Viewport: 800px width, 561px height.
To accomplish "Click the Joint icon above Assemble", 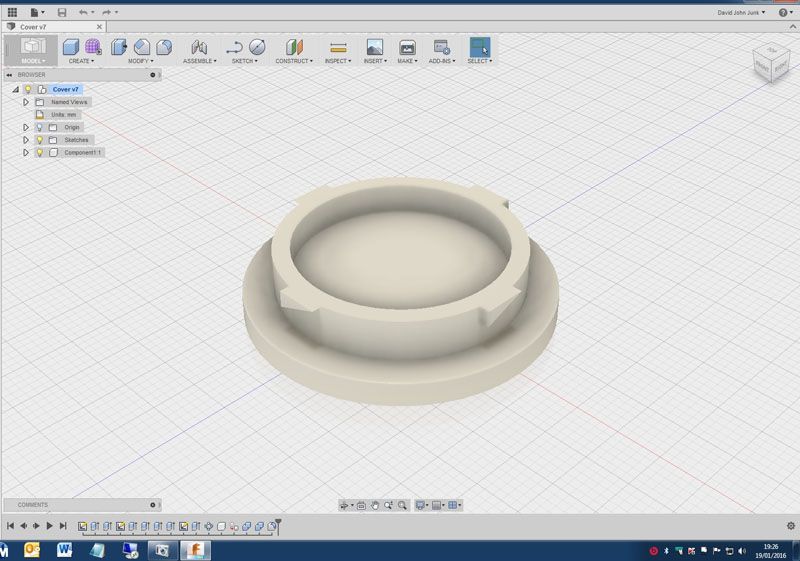I will 199,47.
